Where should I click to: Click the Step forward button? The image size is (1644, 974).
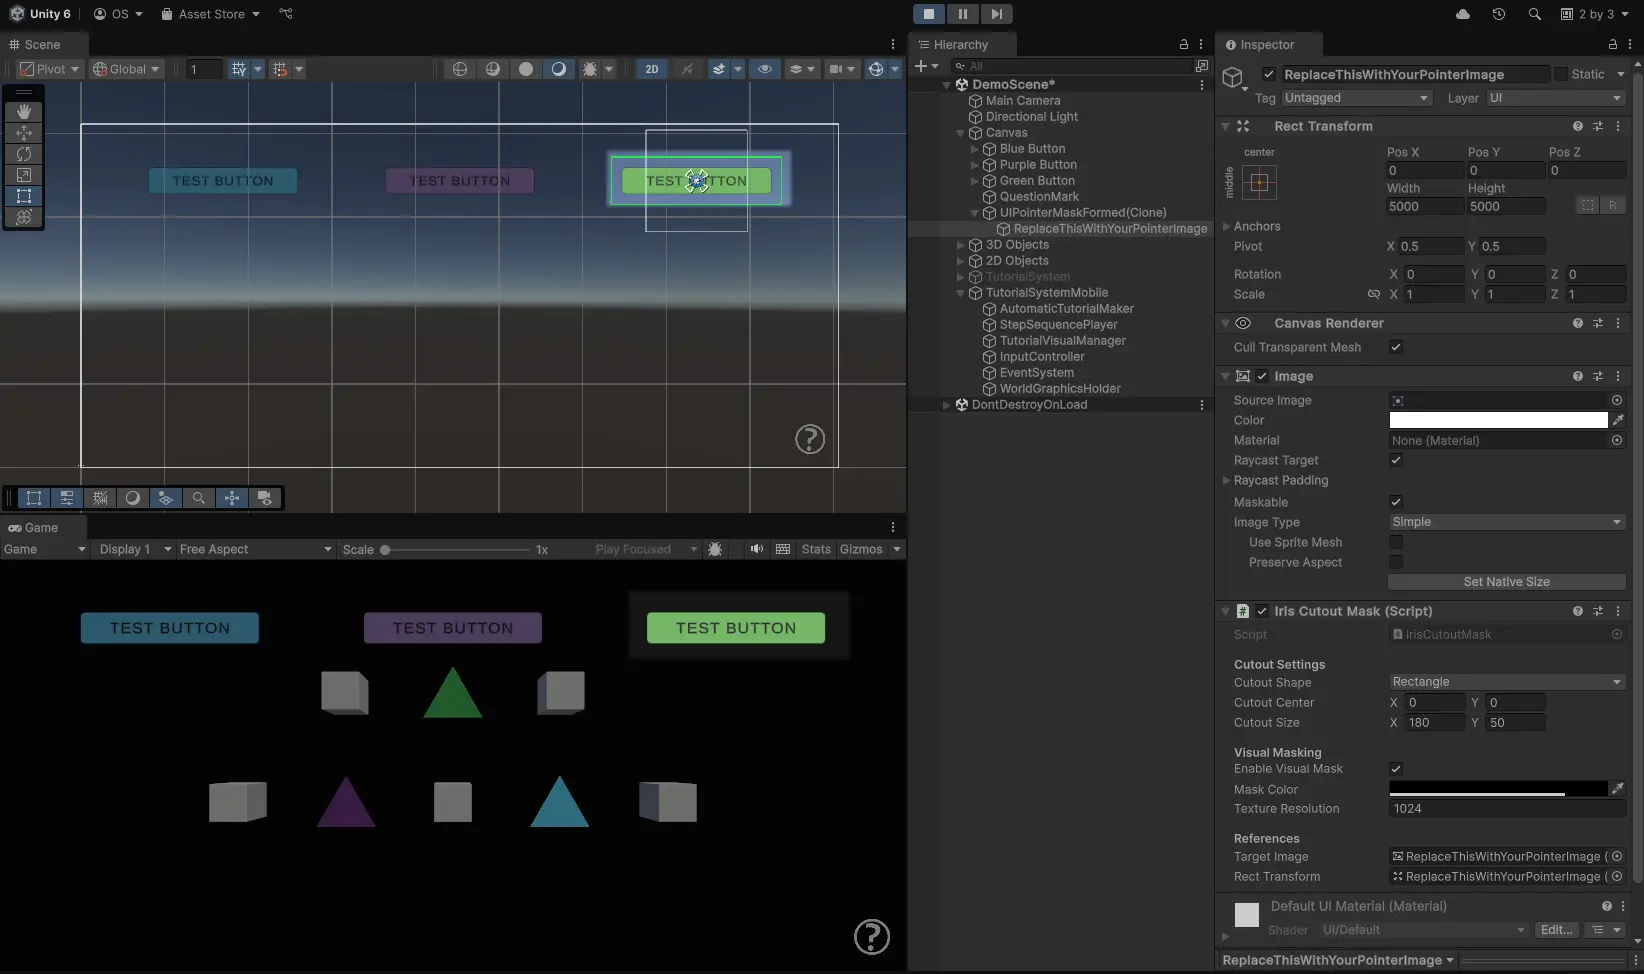click(996, 14)
